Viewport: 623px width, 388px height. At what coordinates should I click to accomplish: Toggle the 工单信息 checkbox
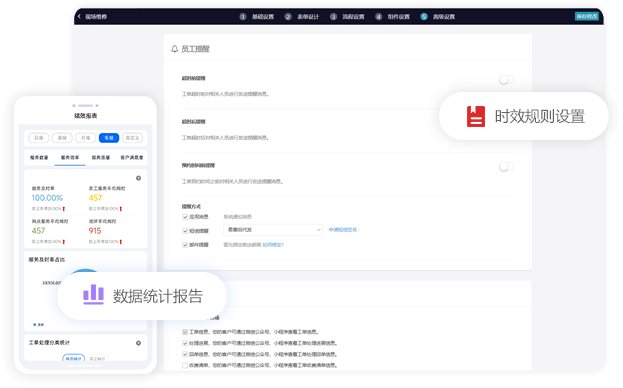coord(185,332)
